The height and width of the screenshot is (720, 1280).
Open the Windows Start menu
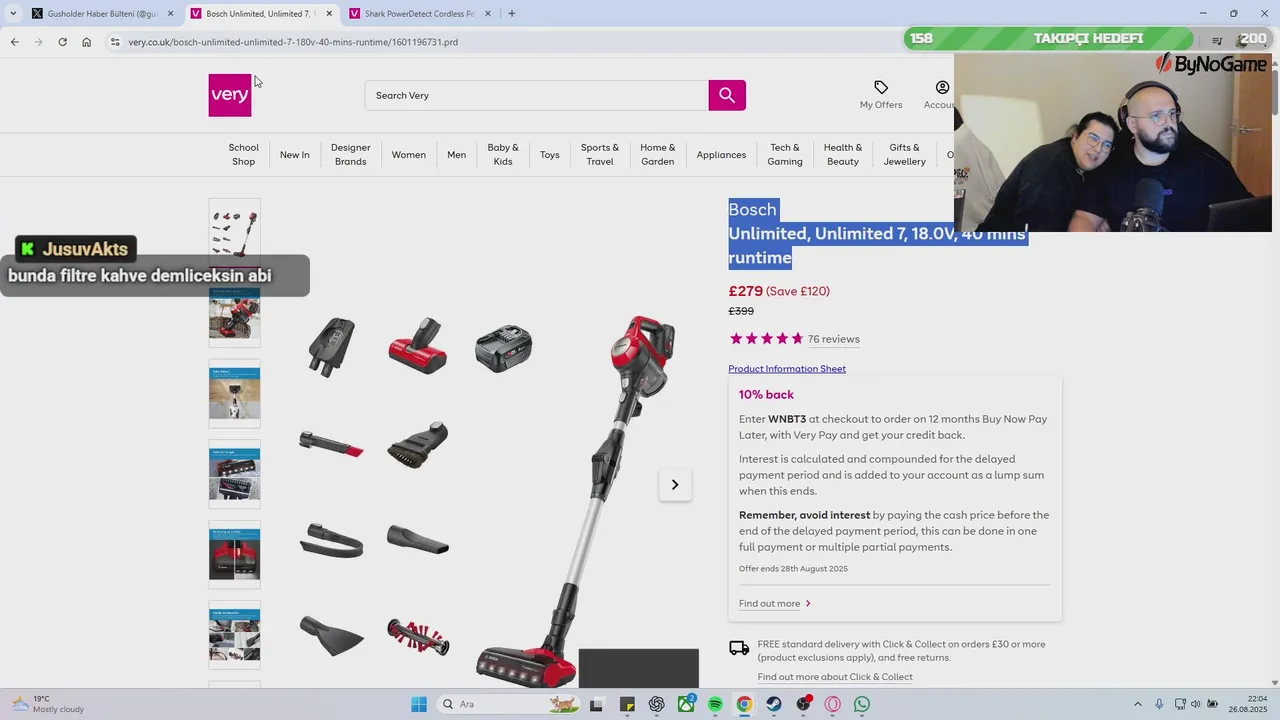419,704
